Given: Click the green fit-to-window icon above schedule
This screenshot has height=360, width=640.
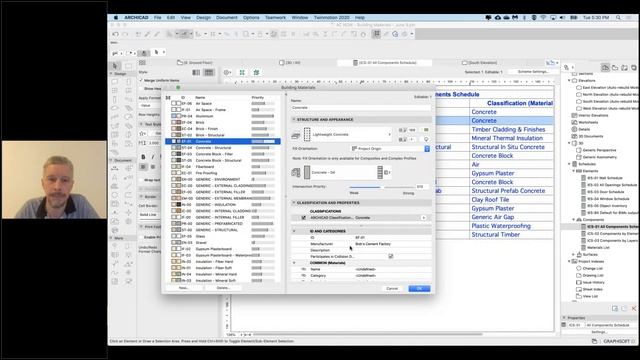Looking at the screenshot, I should 242,72.
